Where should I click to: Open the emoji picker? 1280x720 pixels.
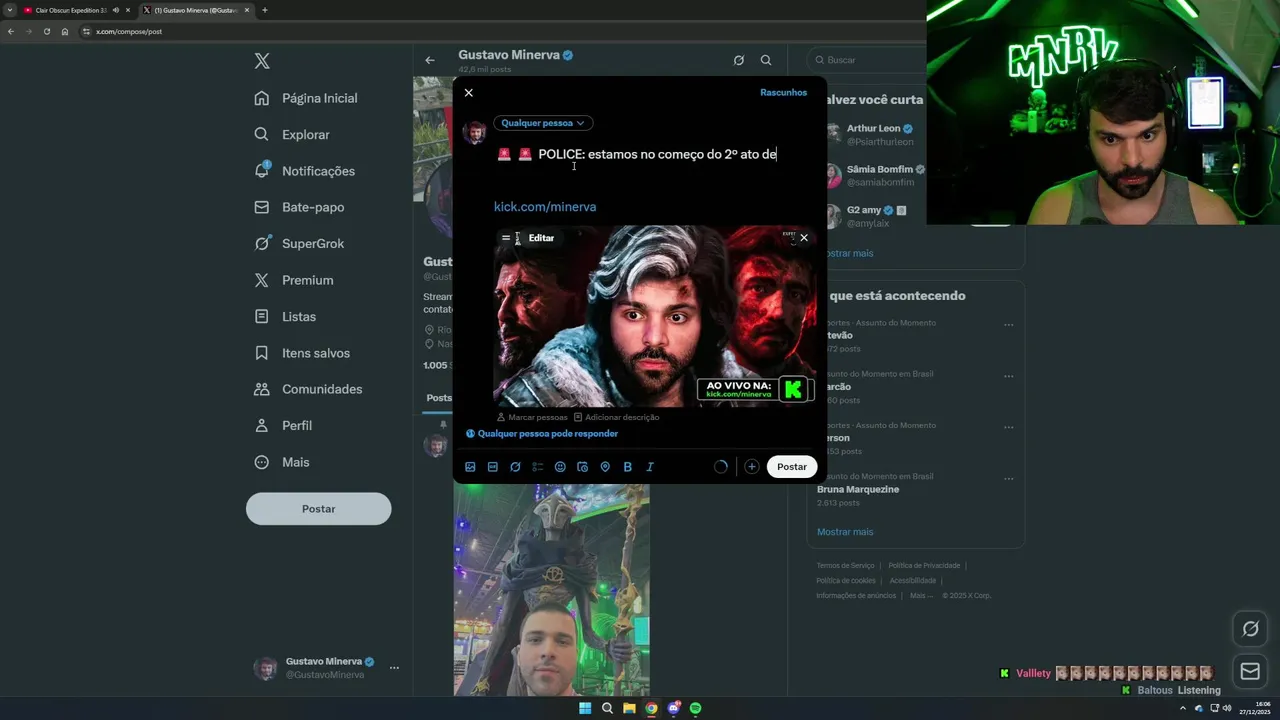pyautogui.click(x=560, y=467)
